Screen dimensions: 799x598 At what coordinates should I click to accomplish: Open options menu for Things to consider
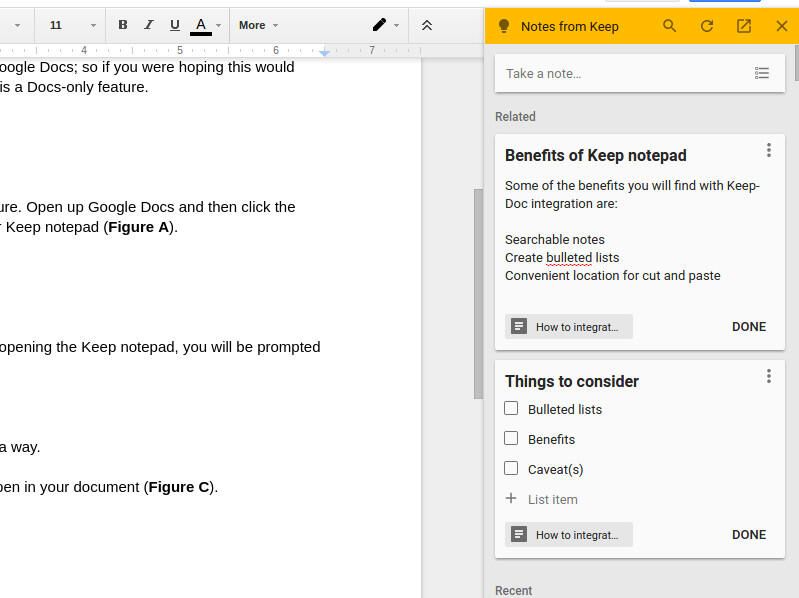(768, 376)
